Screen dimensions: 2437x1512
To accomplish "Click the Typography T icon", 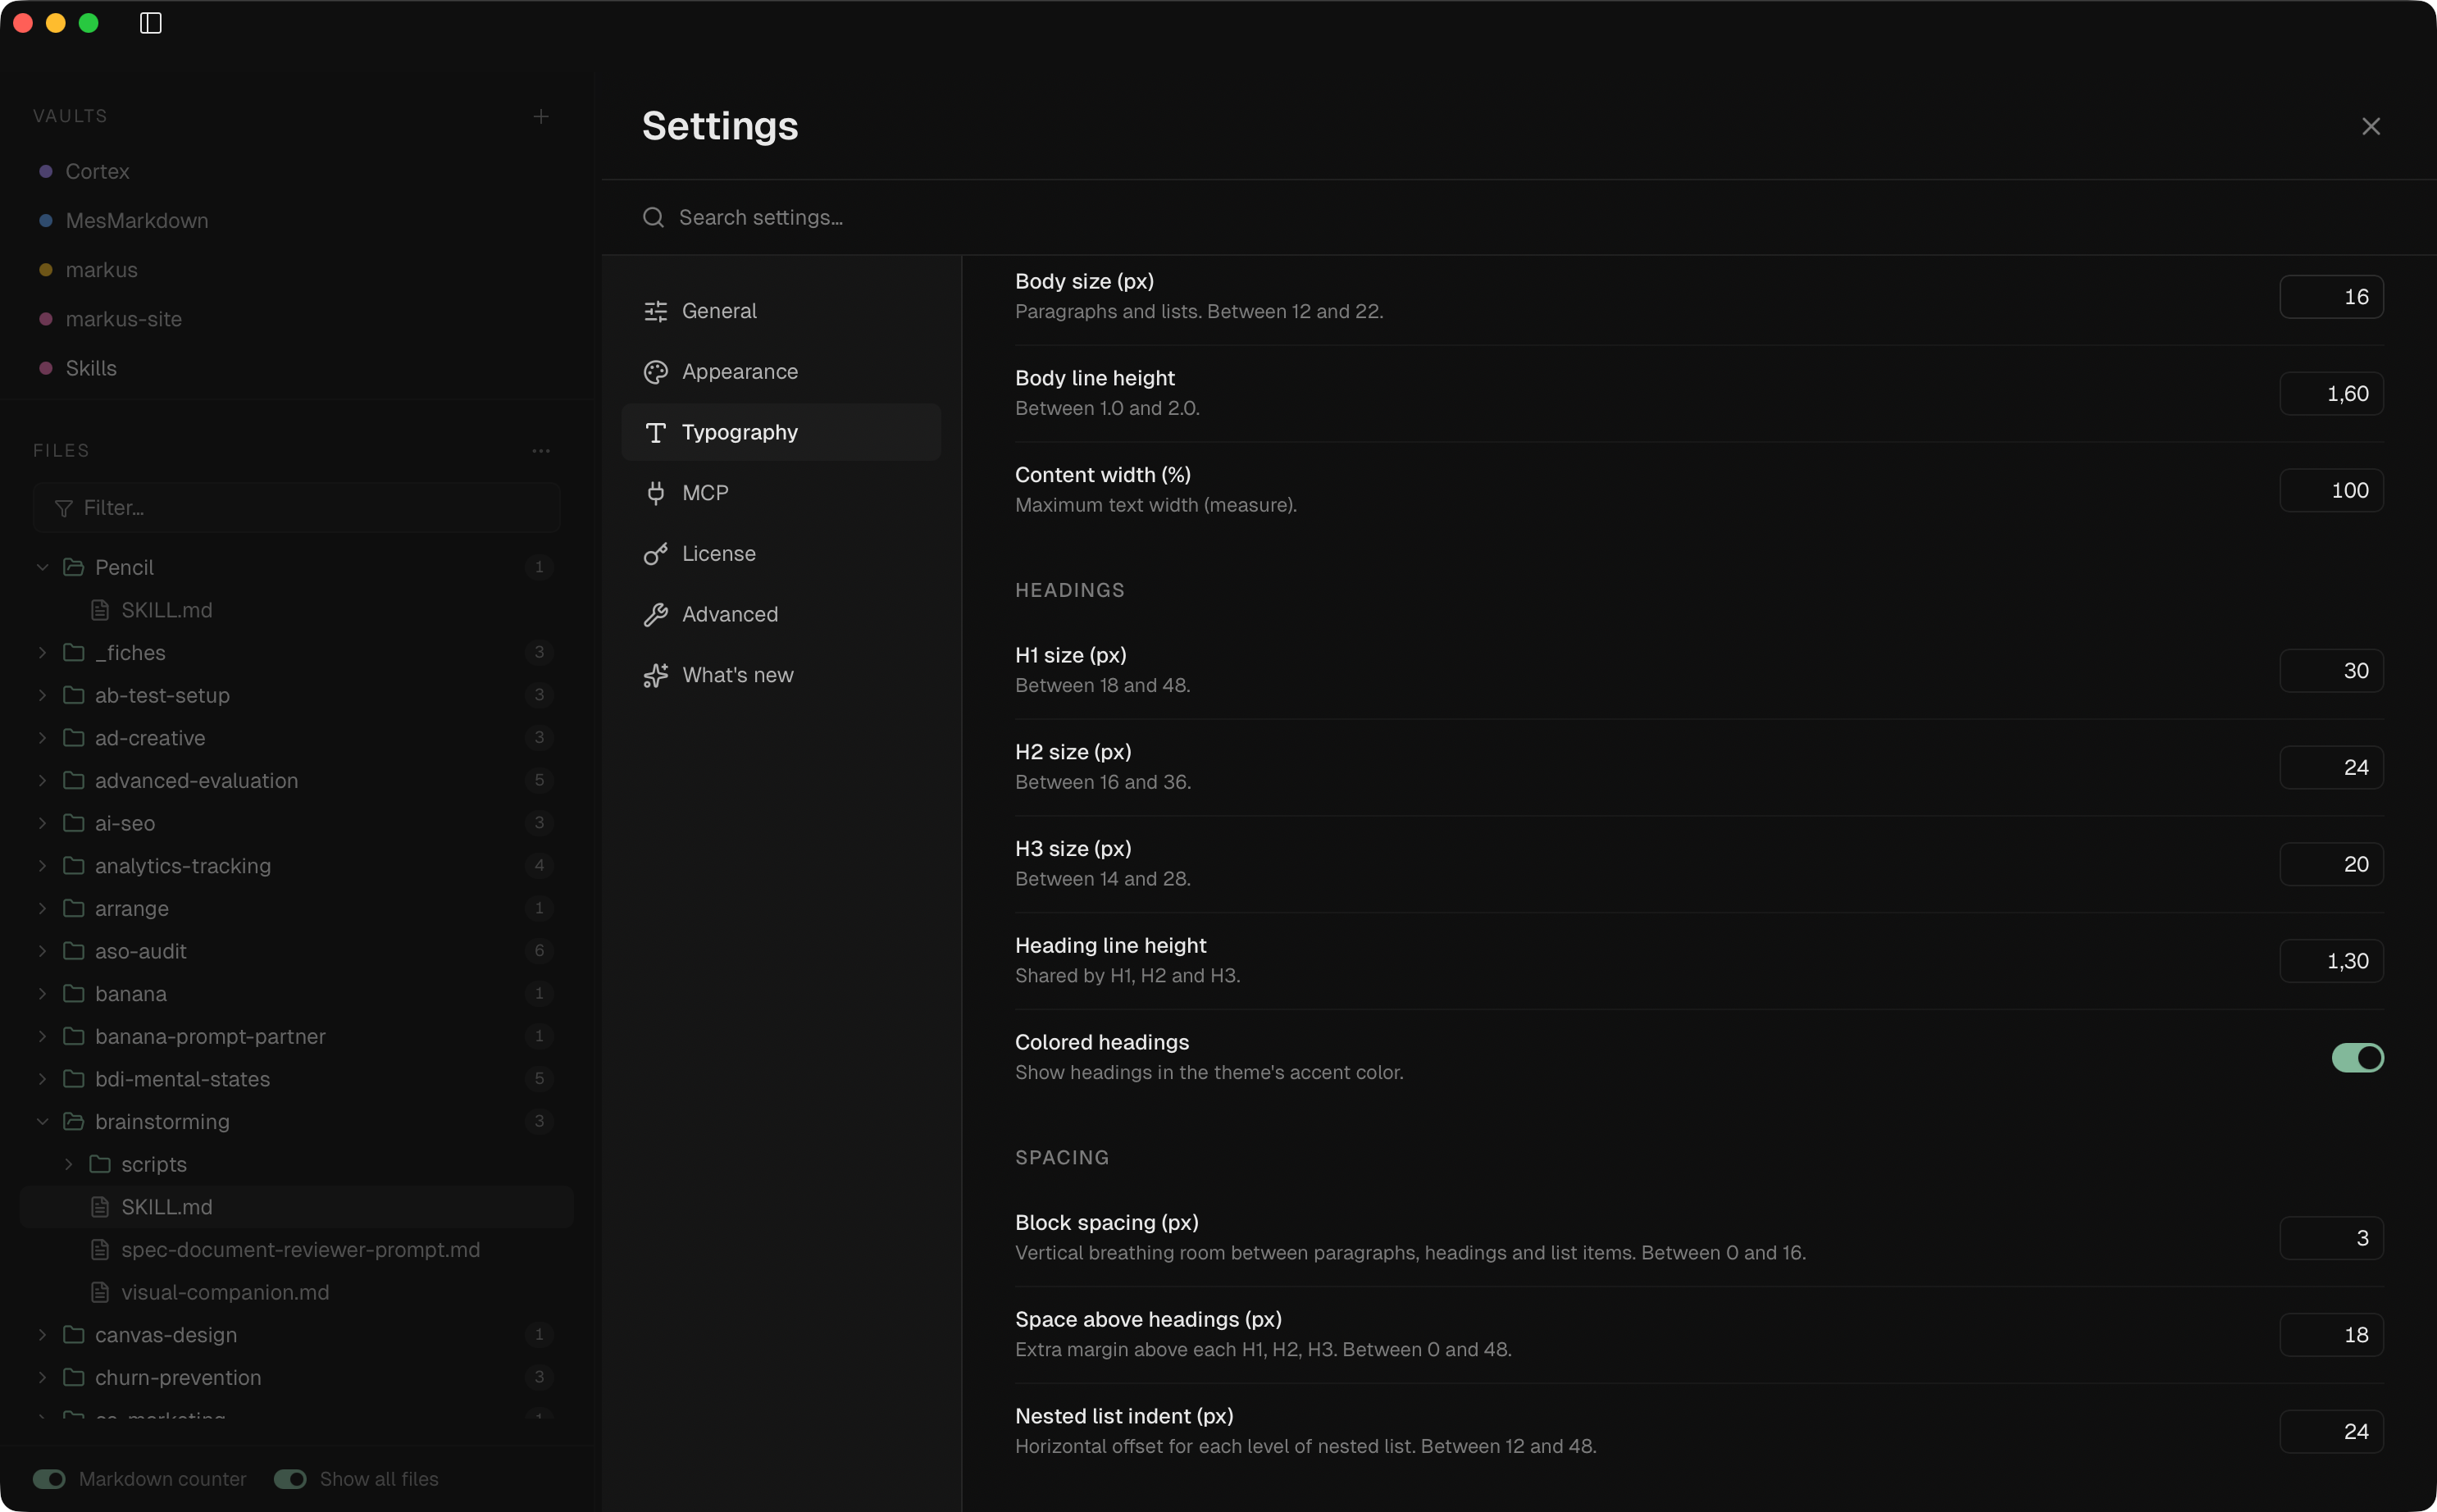I will point(656,432).
